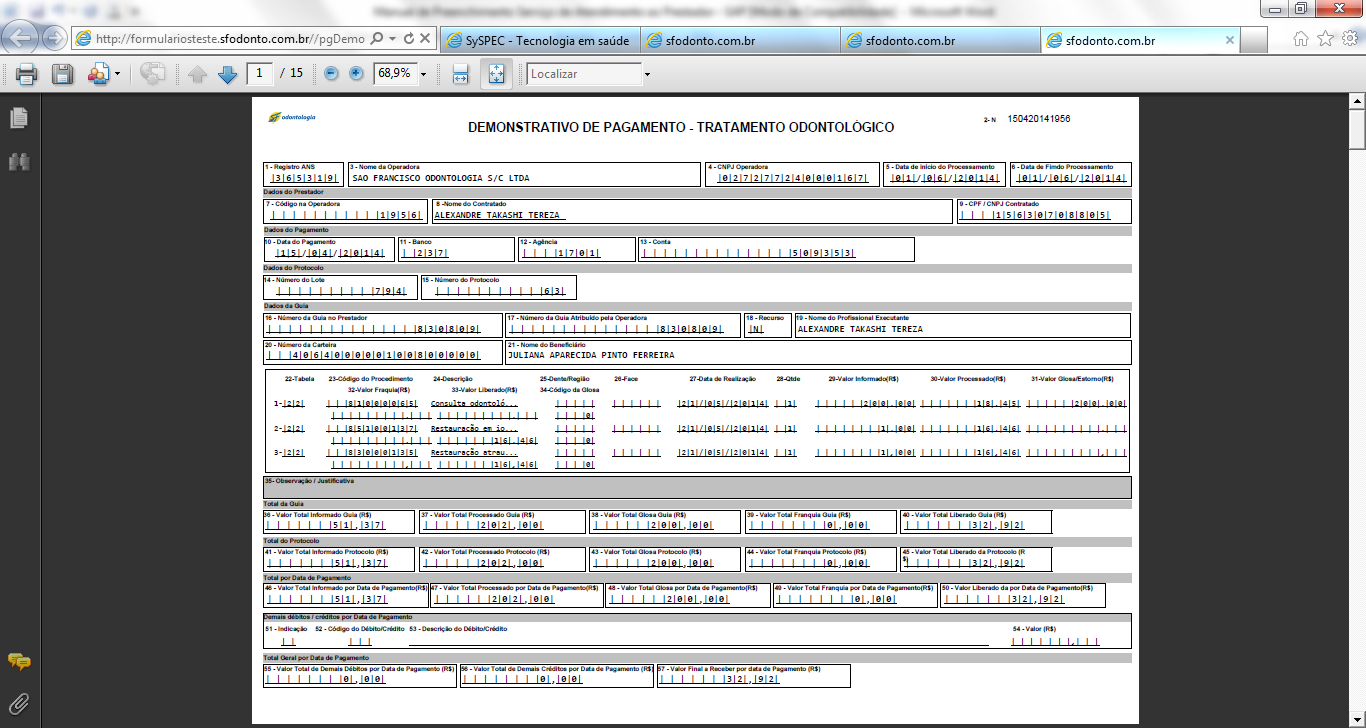Open the browser Tools gear menu
This screenshot has width=1366, height=728.
point(1349,40)
